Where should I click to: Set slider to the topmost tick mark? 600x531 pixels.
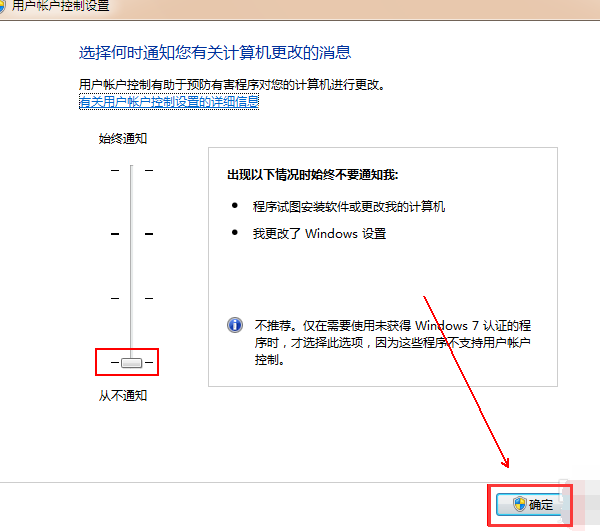coord(132,170)
